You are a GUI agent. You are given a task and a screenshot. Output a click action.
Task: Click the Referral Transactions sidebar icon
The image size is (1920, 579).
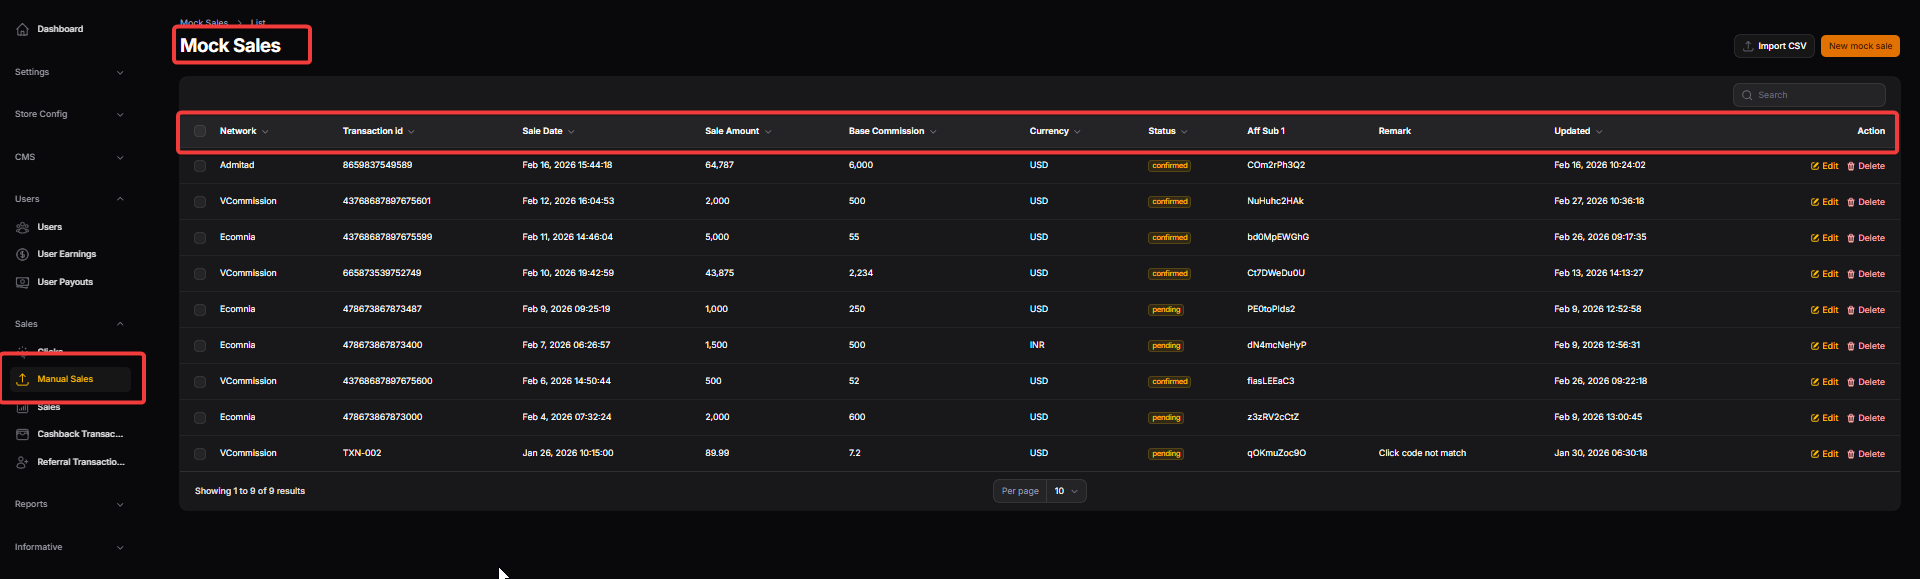click(22, 462)
